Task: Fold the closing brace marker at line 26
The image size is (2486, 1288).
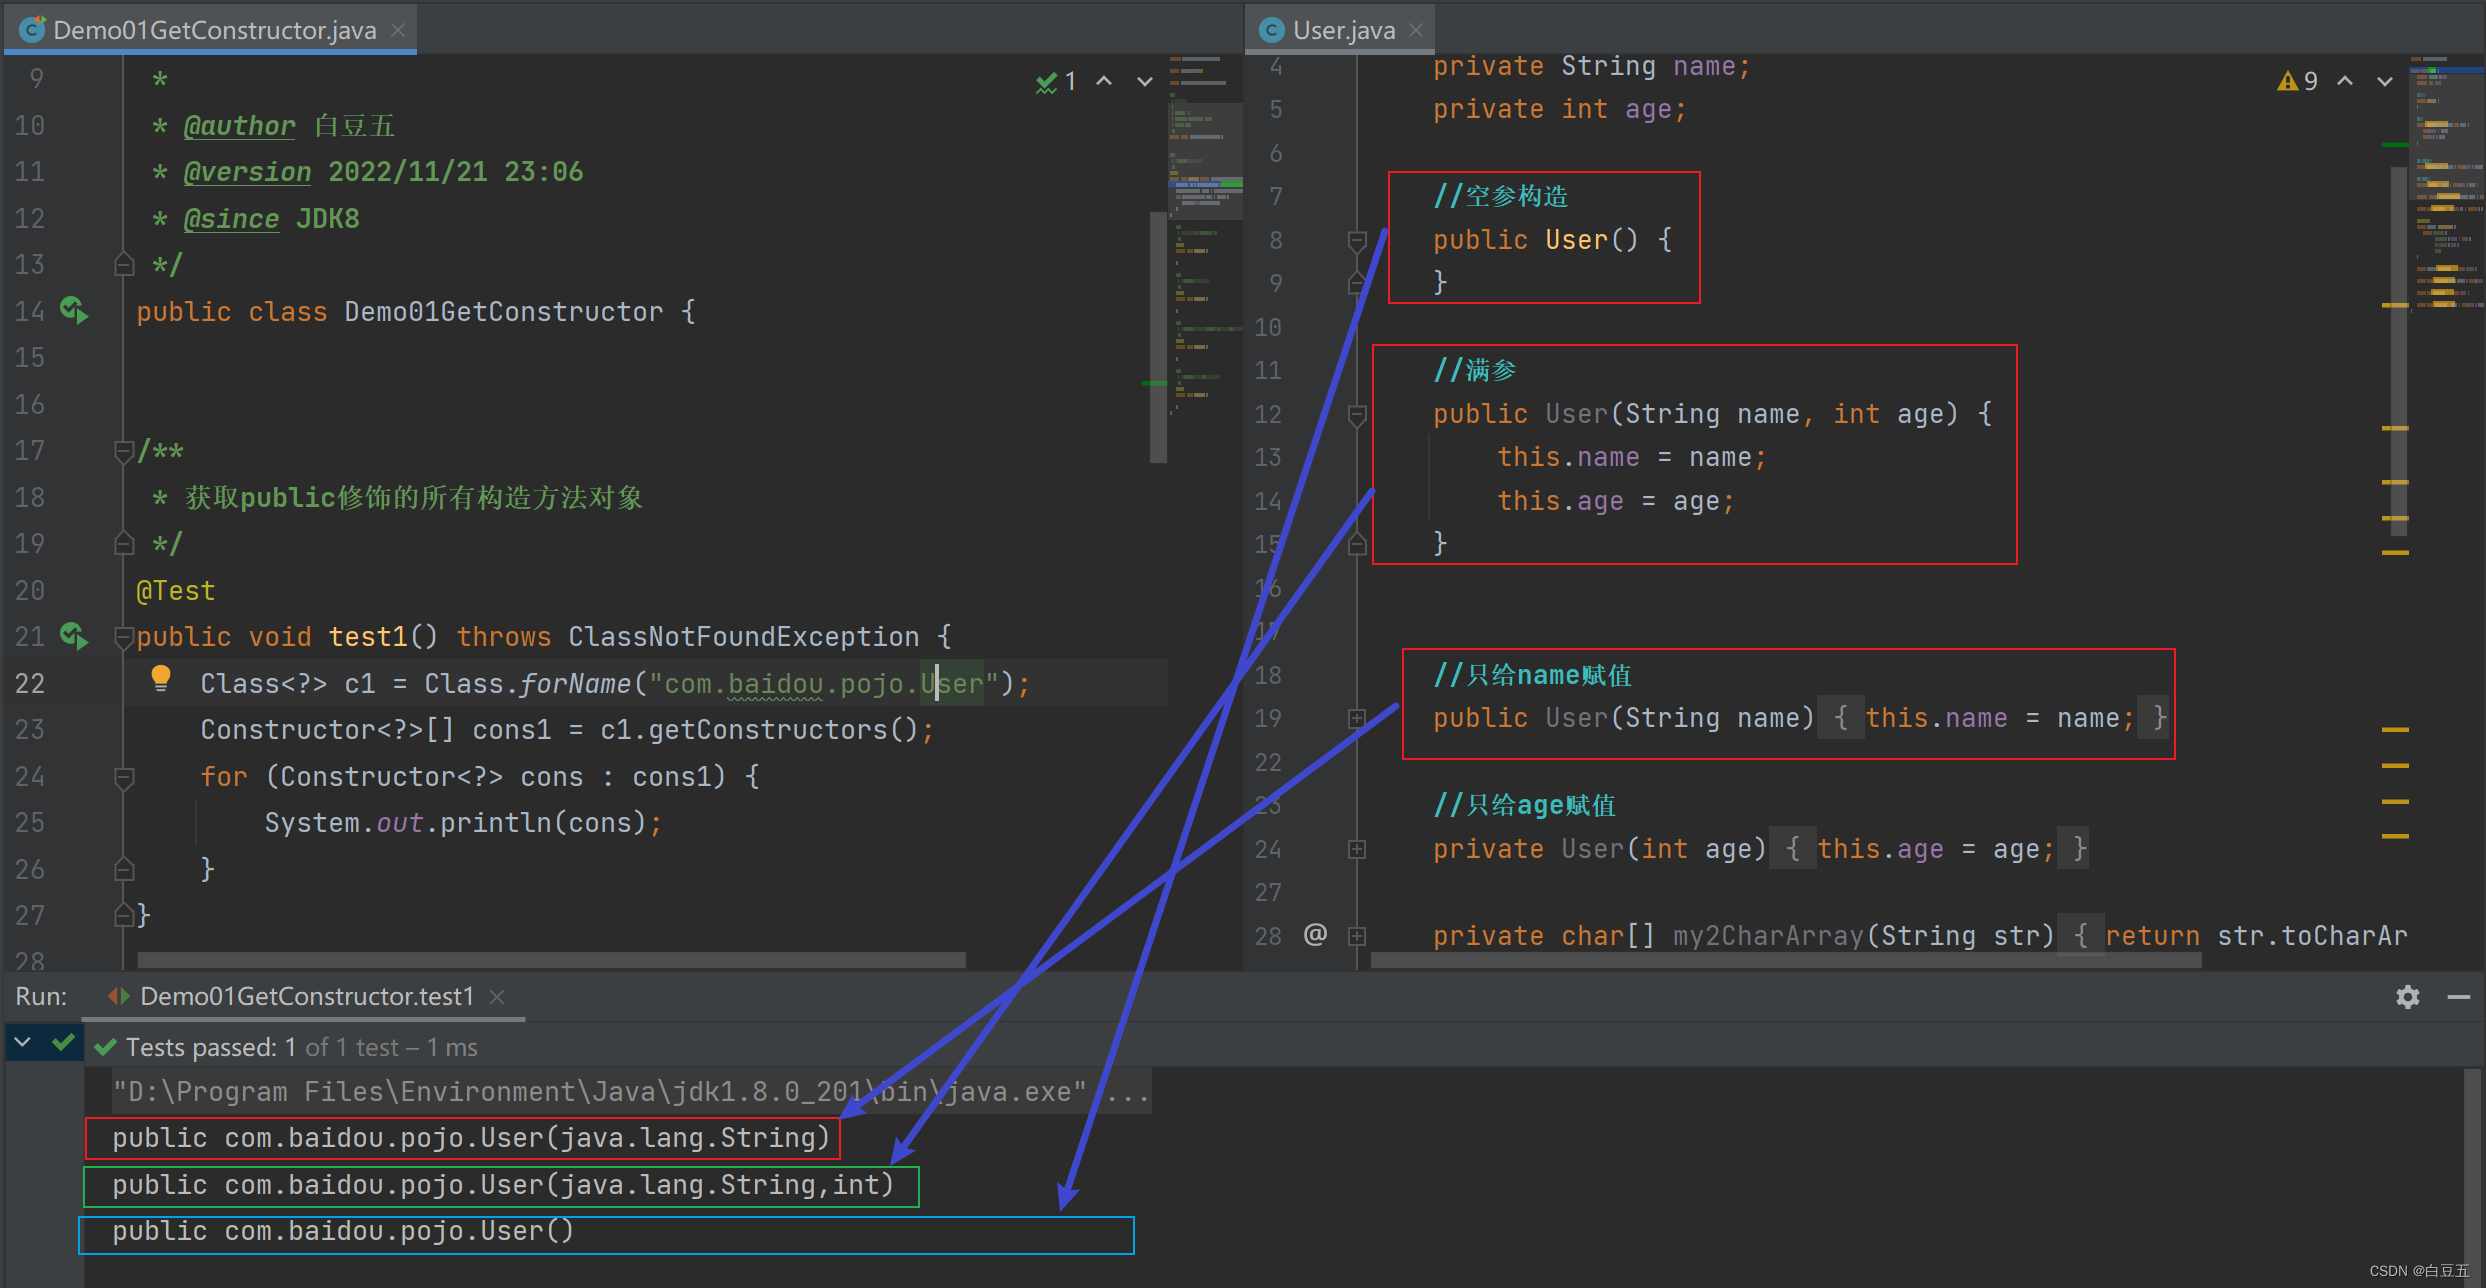Action: (x=124, y=869)
